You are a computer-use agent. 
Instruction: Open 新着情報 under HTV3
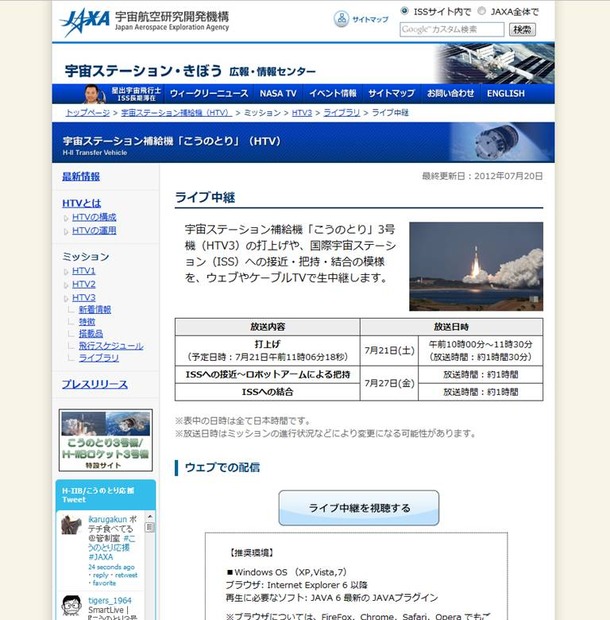(95, 310)
